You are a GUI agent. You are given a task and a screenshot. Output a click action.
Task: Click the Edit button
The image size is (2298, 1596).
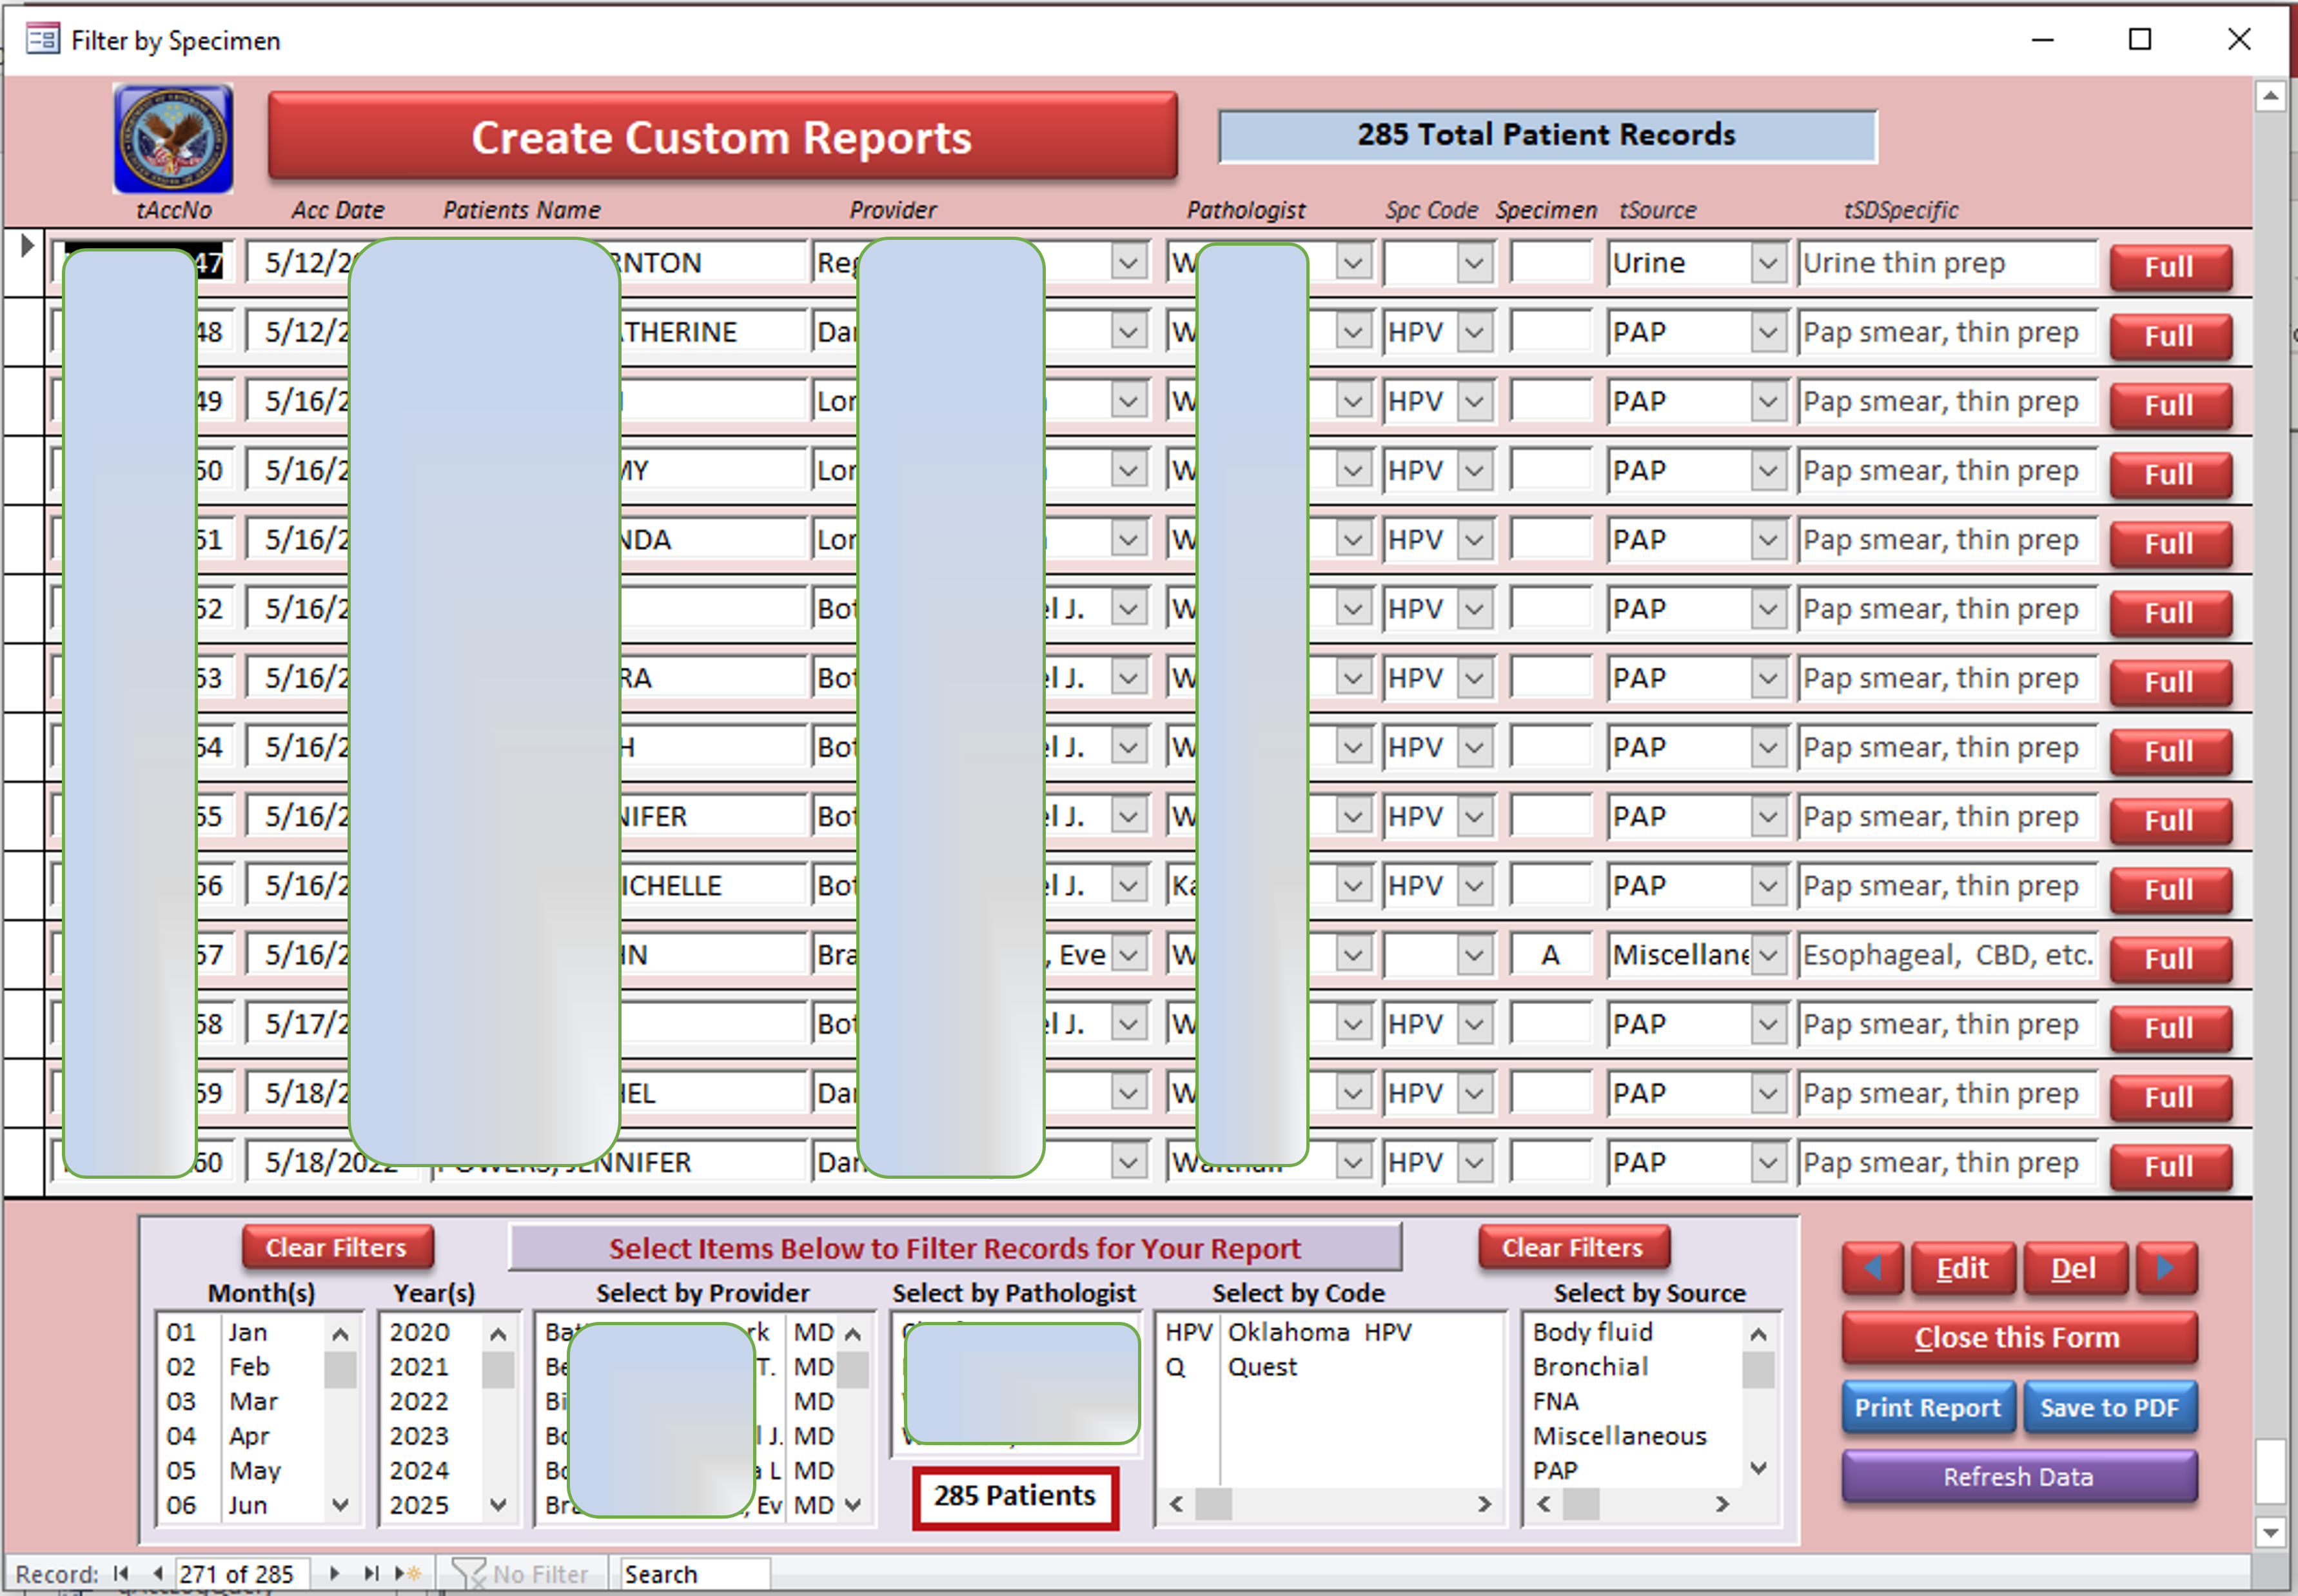pyautogui.click(x=1963, y=1268)
